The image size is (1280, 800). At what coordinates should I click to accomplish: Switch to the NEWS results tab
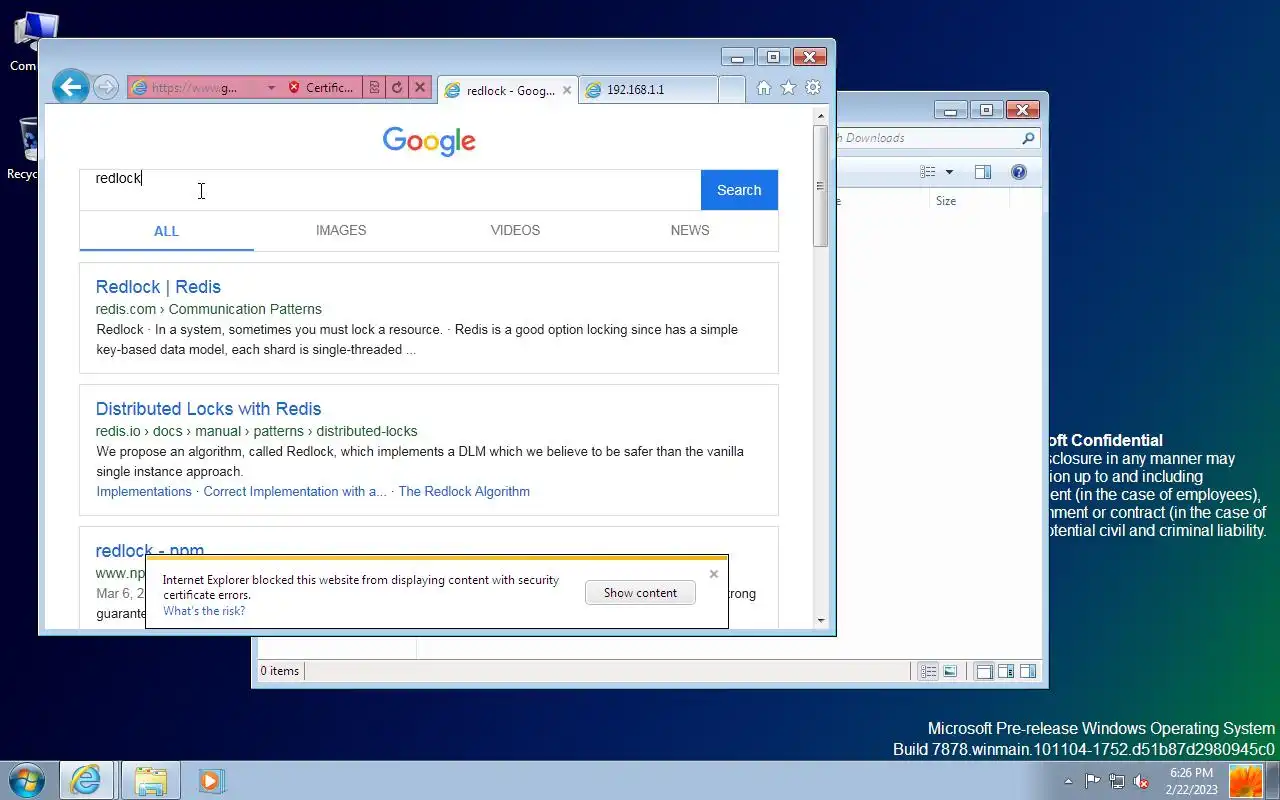click(690, 230)
